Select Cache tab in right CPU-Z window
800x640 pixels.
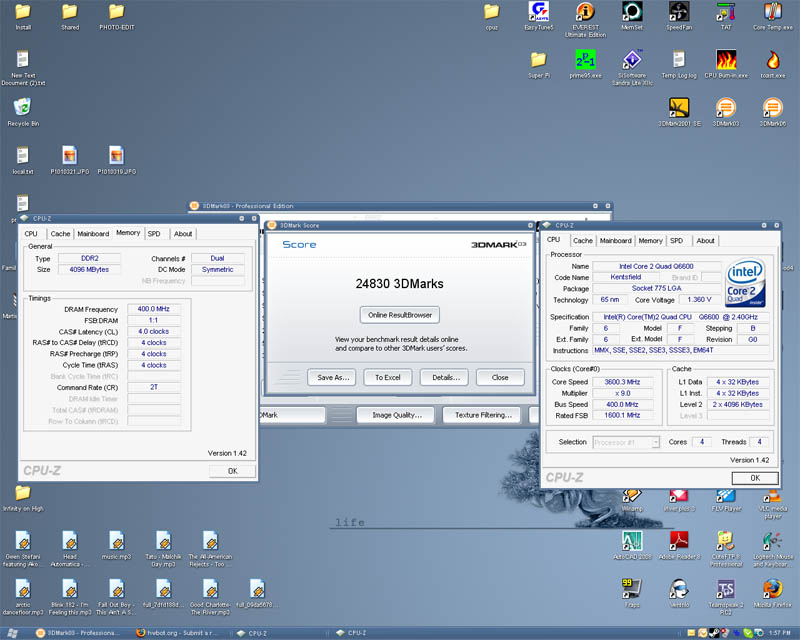coord(583,240)
